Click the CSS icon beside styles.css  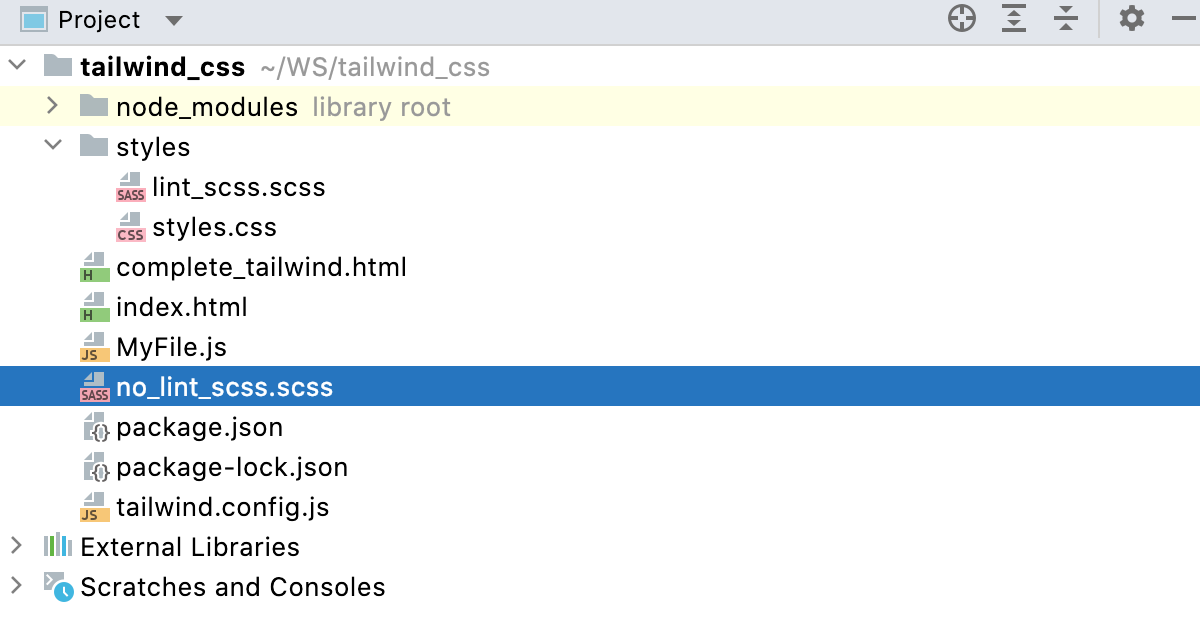tap(130, 227)
